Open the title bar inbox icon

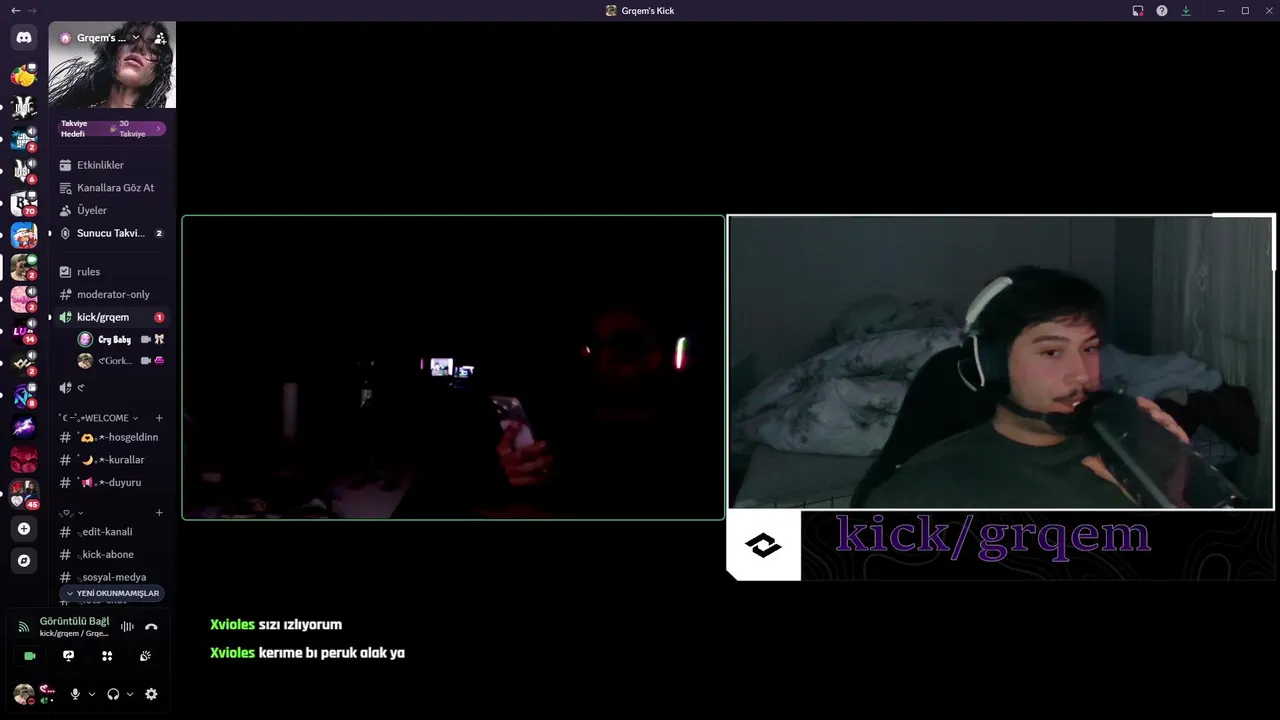point(1138,10)
